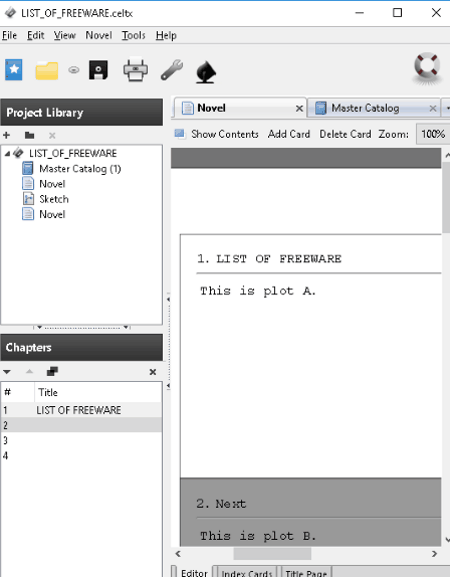Click the card title 1. LIST OF FREEWARE

269,259
